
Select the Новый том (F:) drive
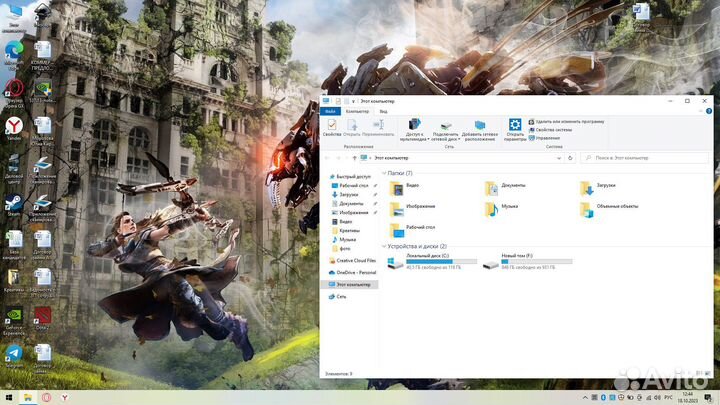(528, 261)
